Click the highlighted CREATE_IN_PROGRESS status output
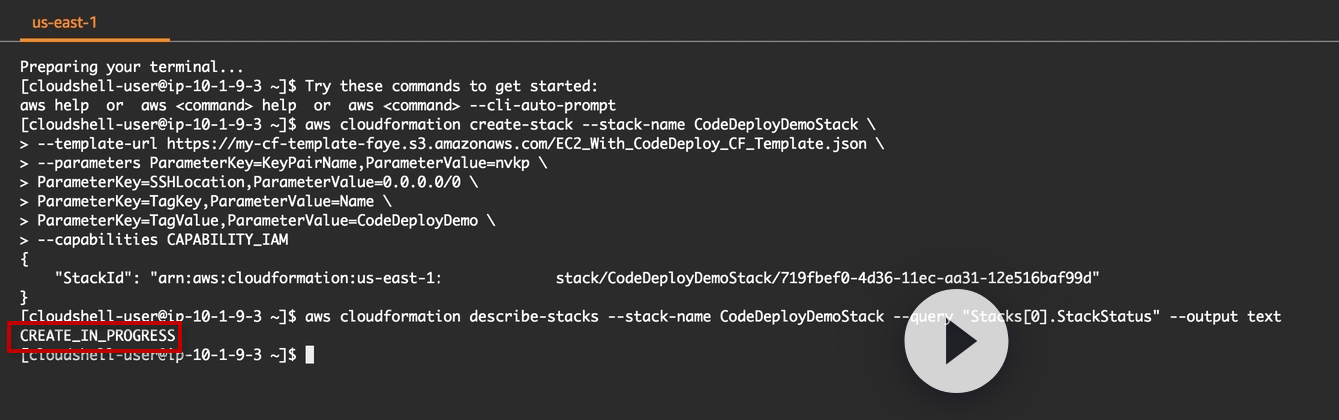The width and height of the screenshot is (1339, 420). pyautogui.click(x=98, y=336)
